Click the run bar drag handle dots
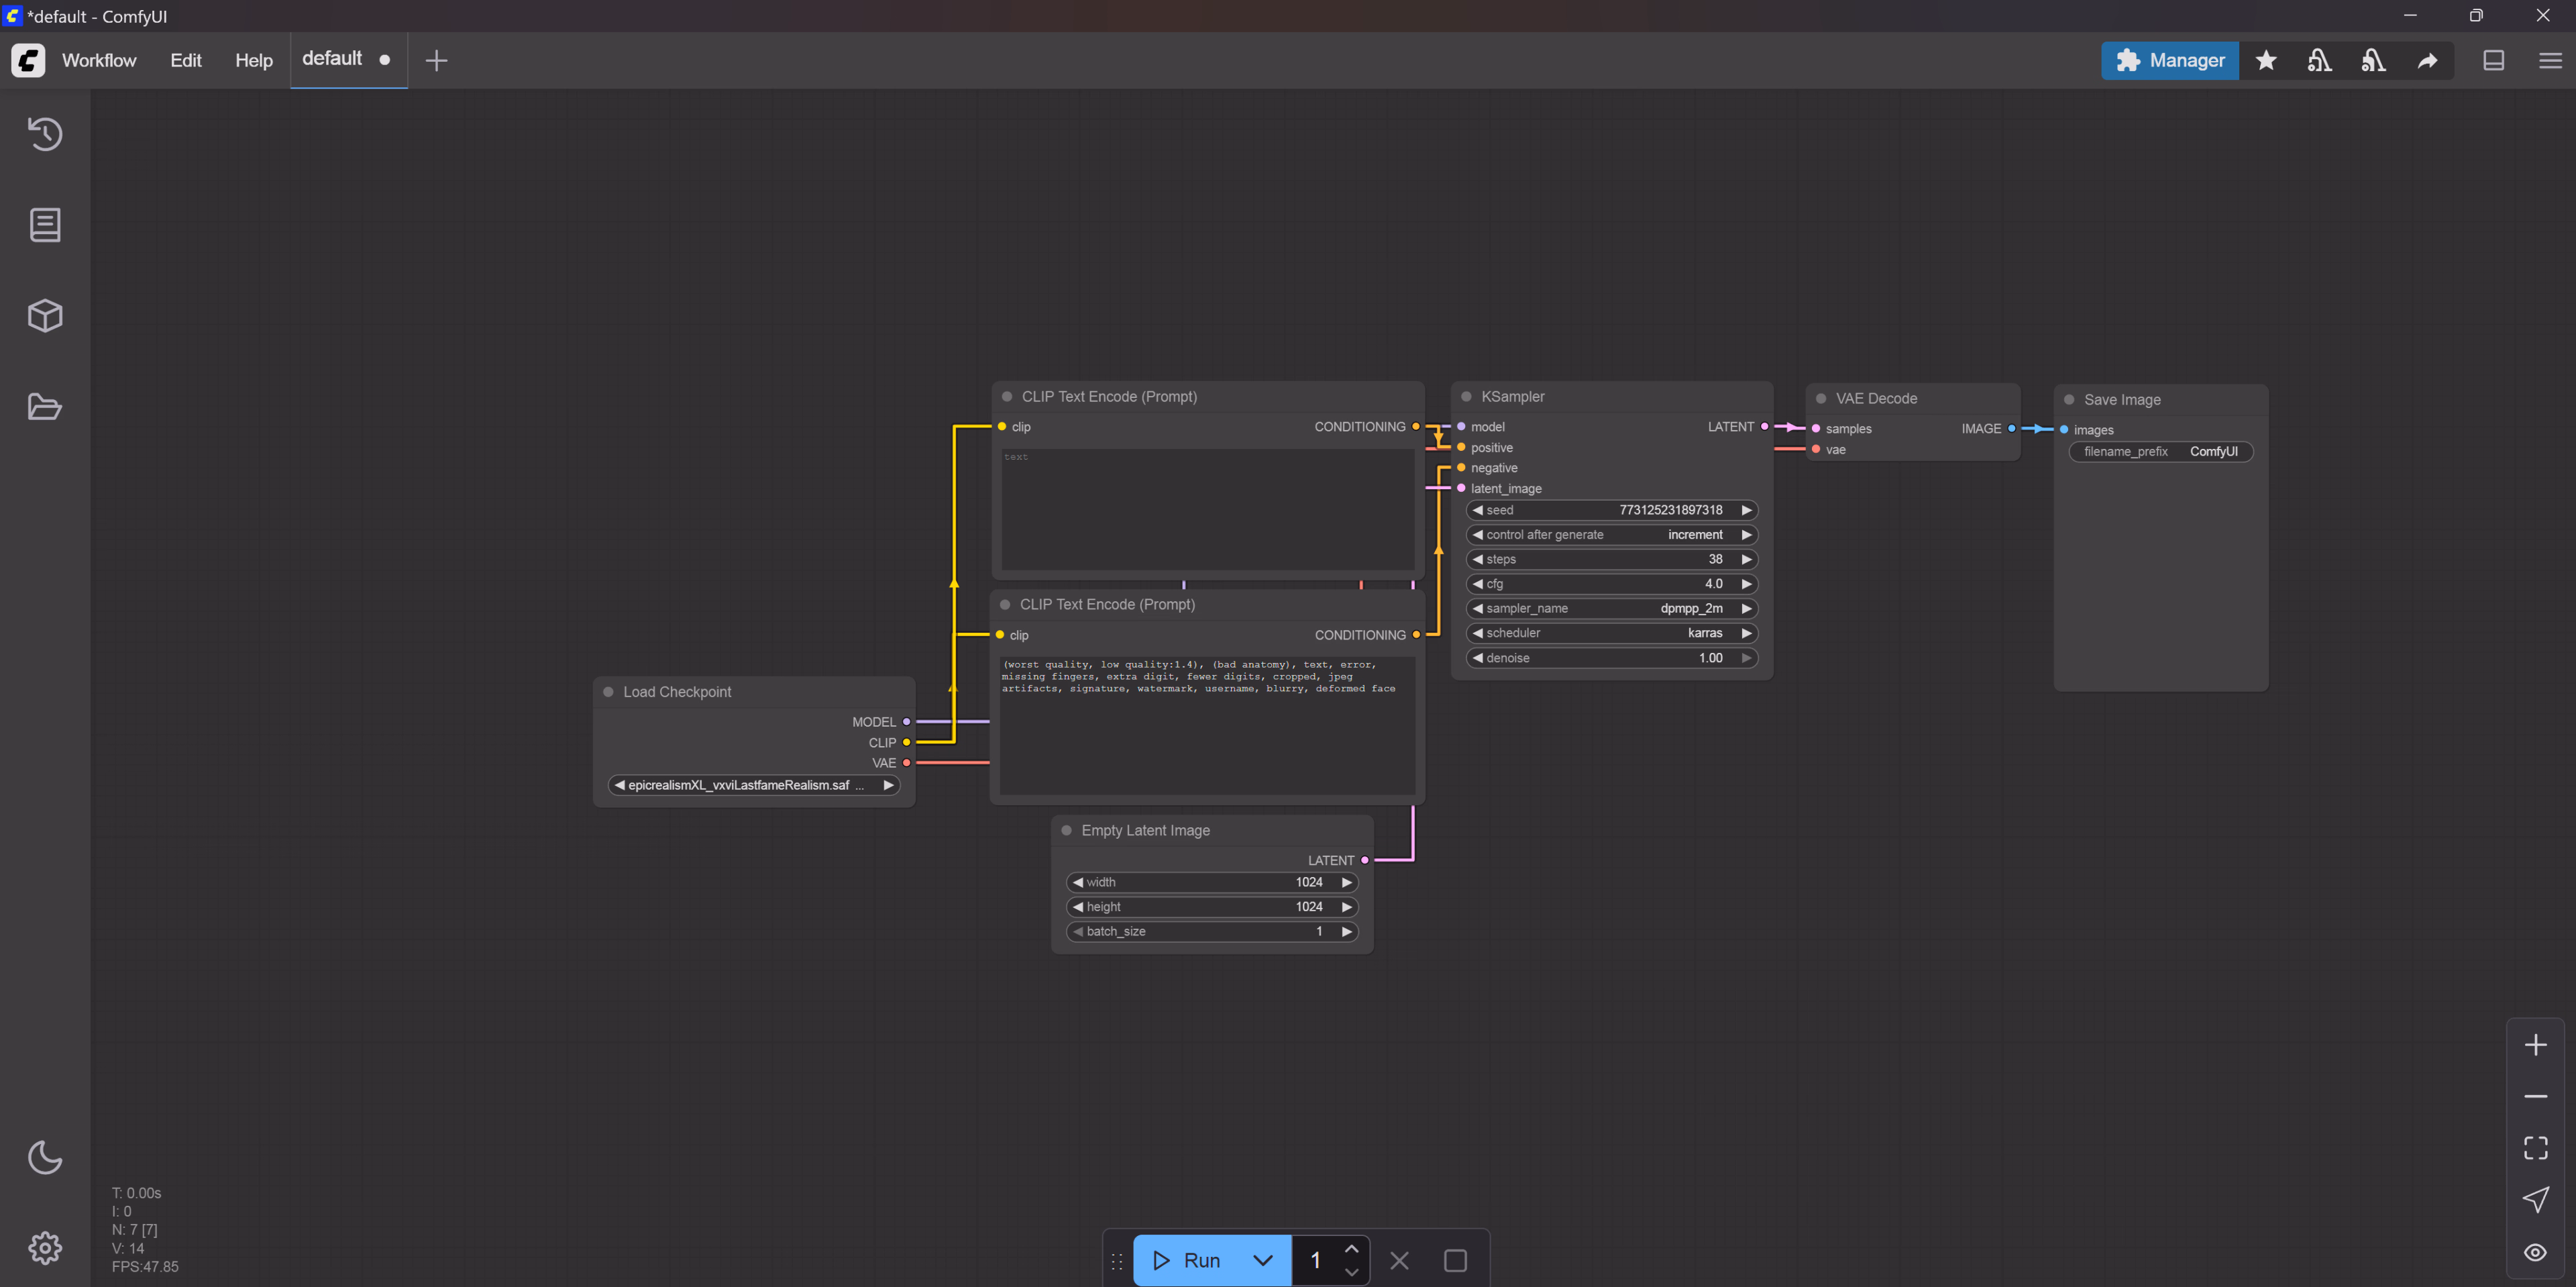This screenshot has width=2576, height=1287. 1117,1261
